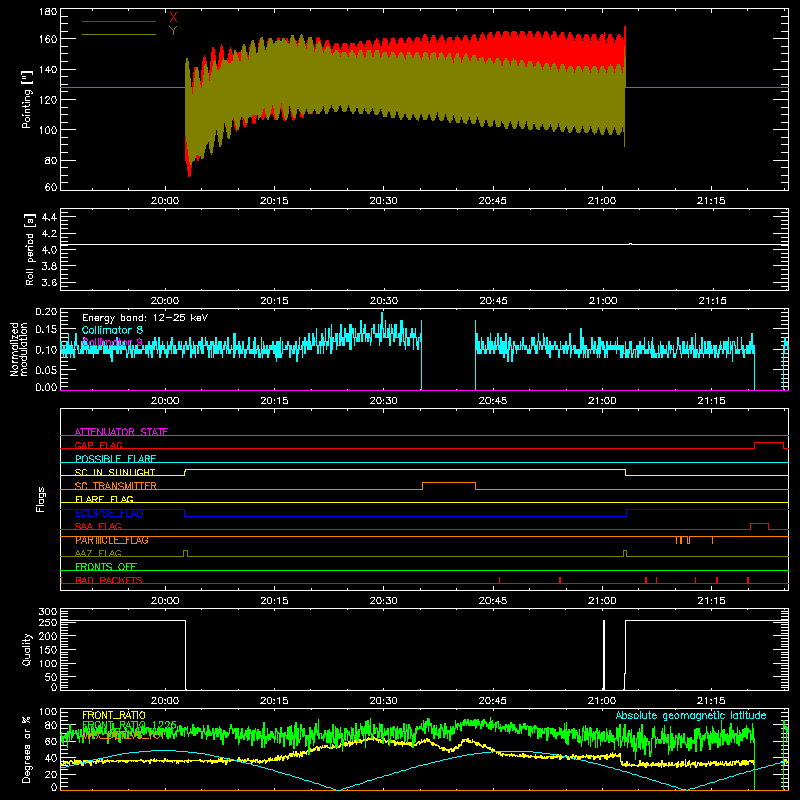This screenshot has width=800, height=800.
Task: Click the 0.20 tick on the modulation axis
Action: tap(46, 311)
